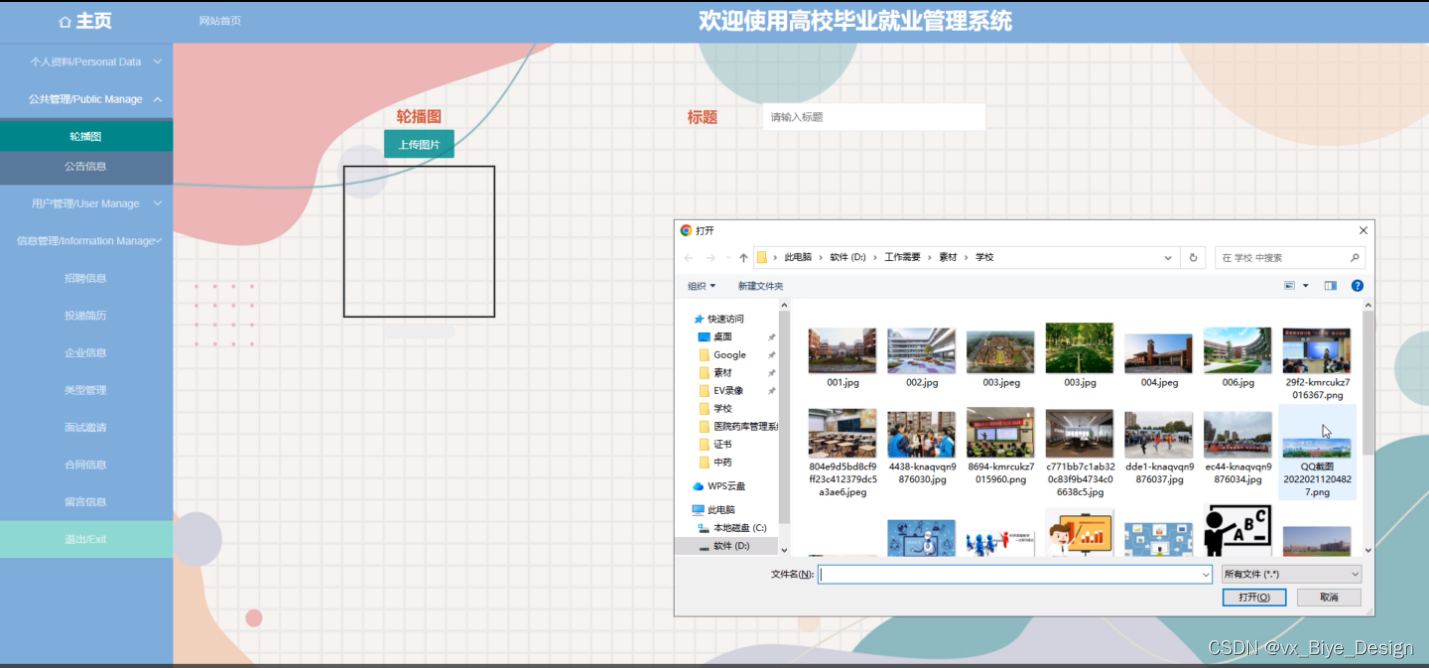Click the 本地磁盘 (C:) drive icon

(704, 528)
